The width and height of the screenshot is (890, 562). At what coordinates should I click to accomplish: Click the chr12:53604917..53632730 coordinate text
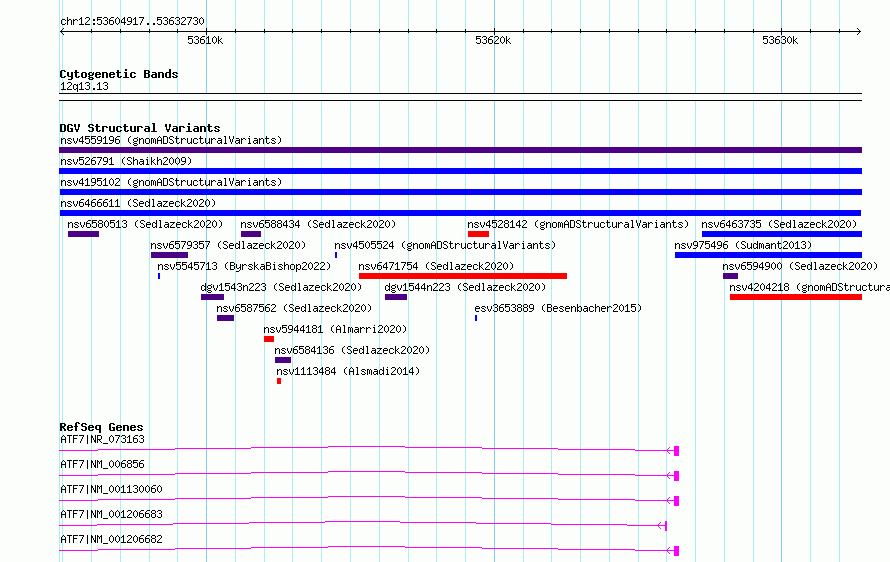pos(132,21)
